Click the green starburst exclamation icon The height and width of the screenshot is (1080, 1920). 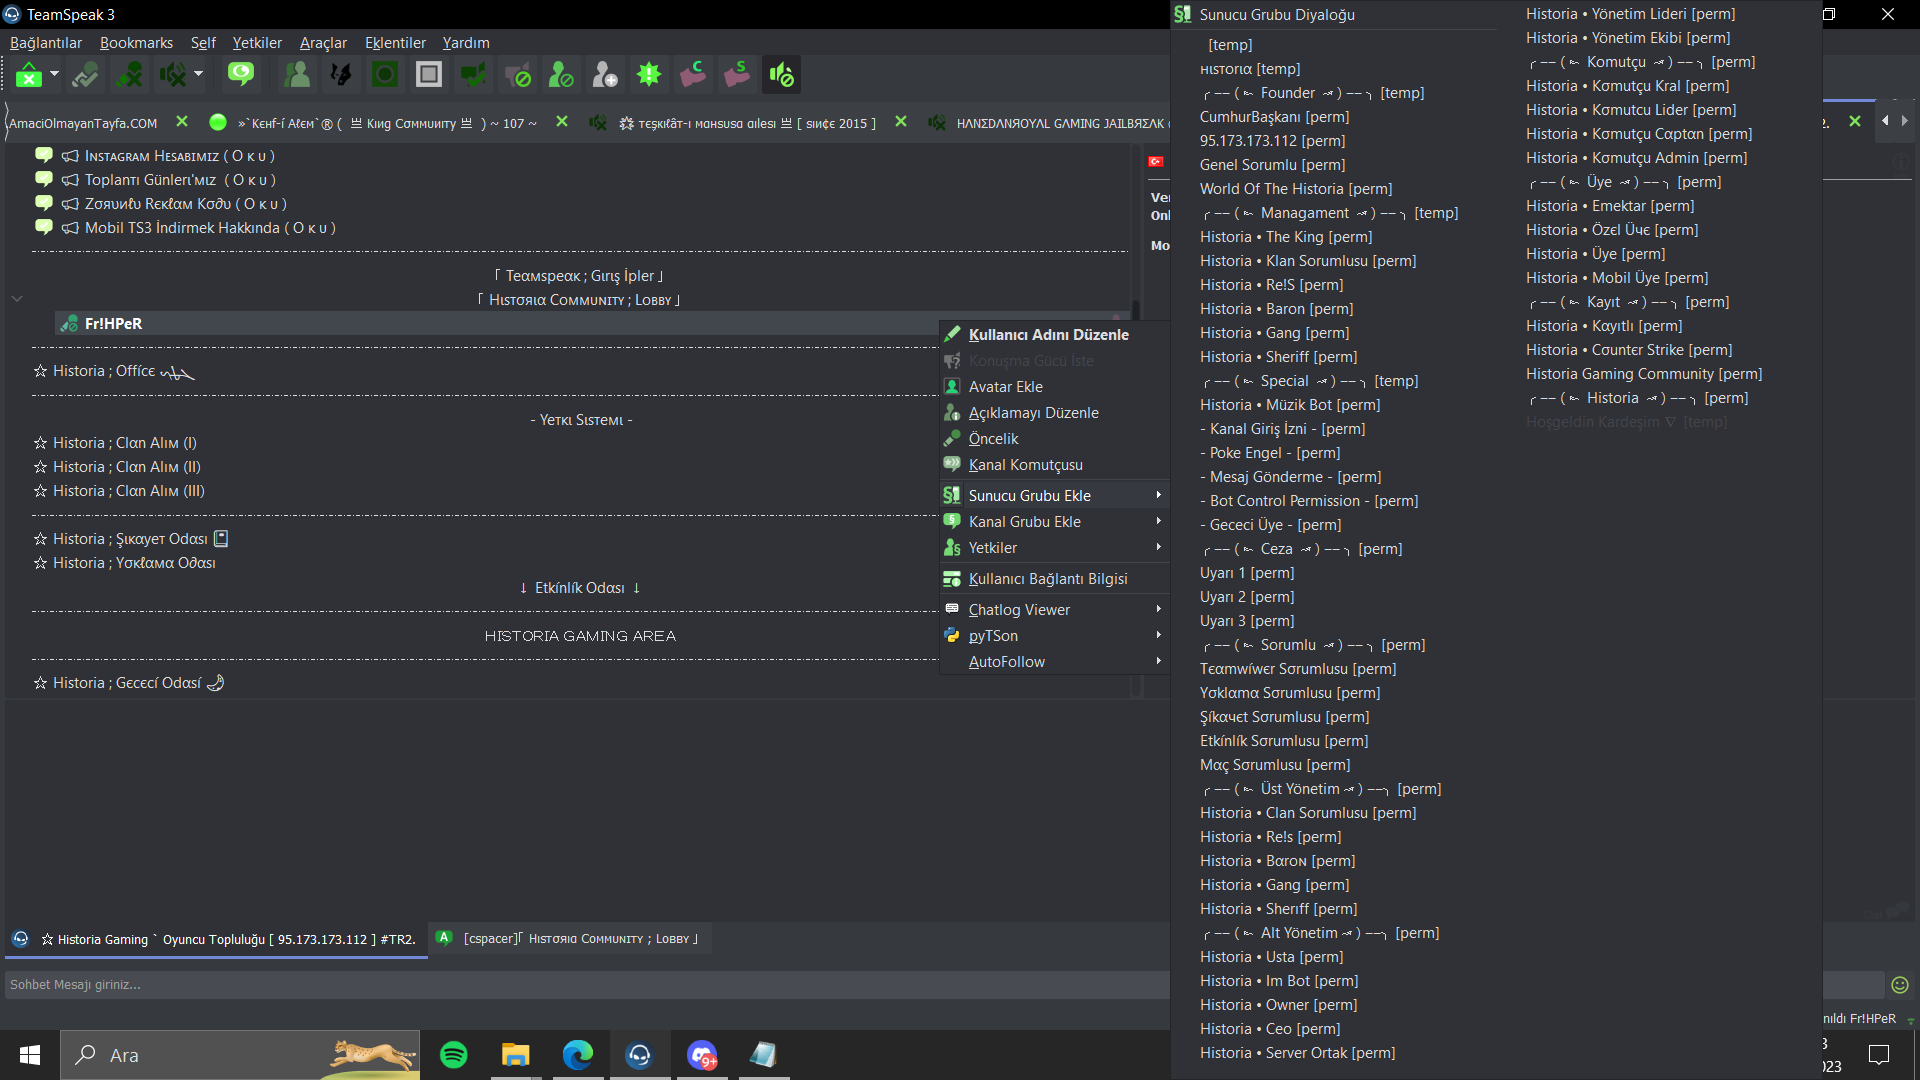(x=649, y=75)
